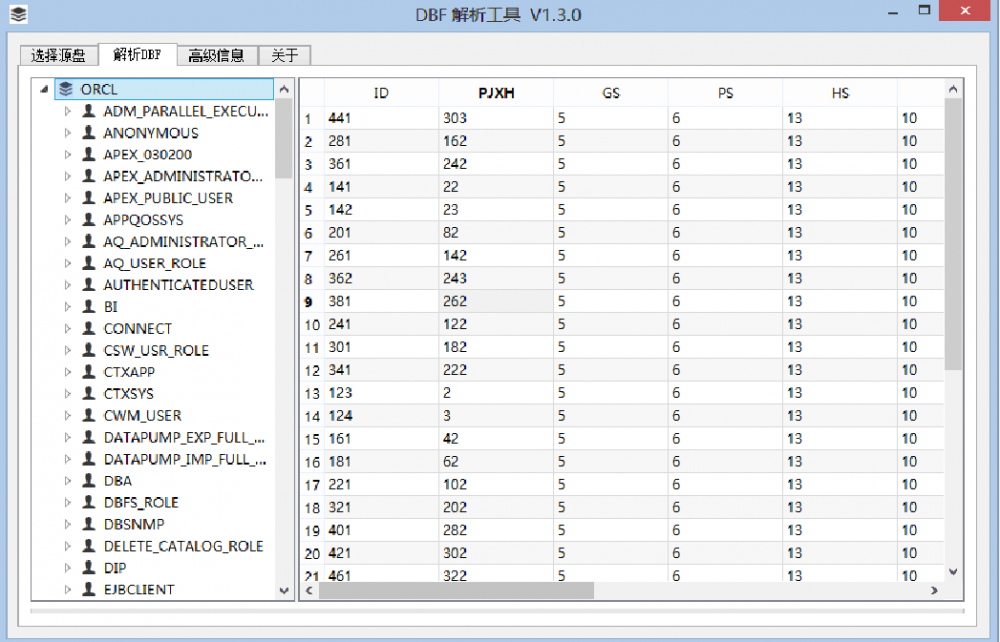Click tree panel's scroll down arrow

tap(284, 590)
